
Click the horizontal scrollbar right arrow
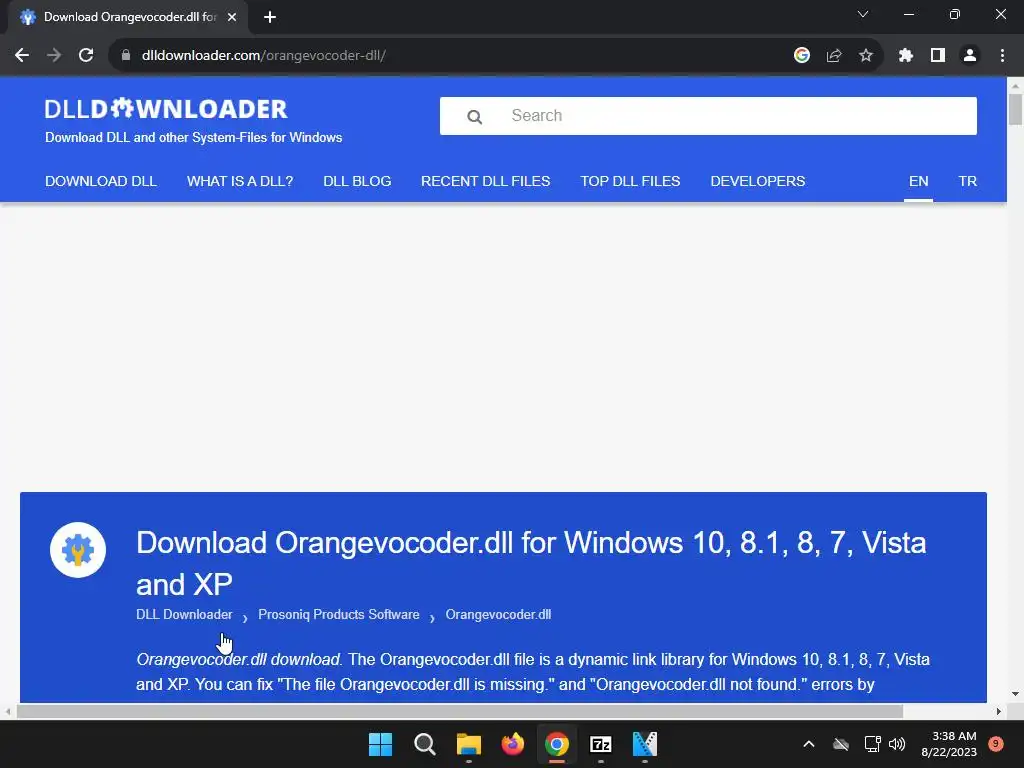(x=999, y=711)
